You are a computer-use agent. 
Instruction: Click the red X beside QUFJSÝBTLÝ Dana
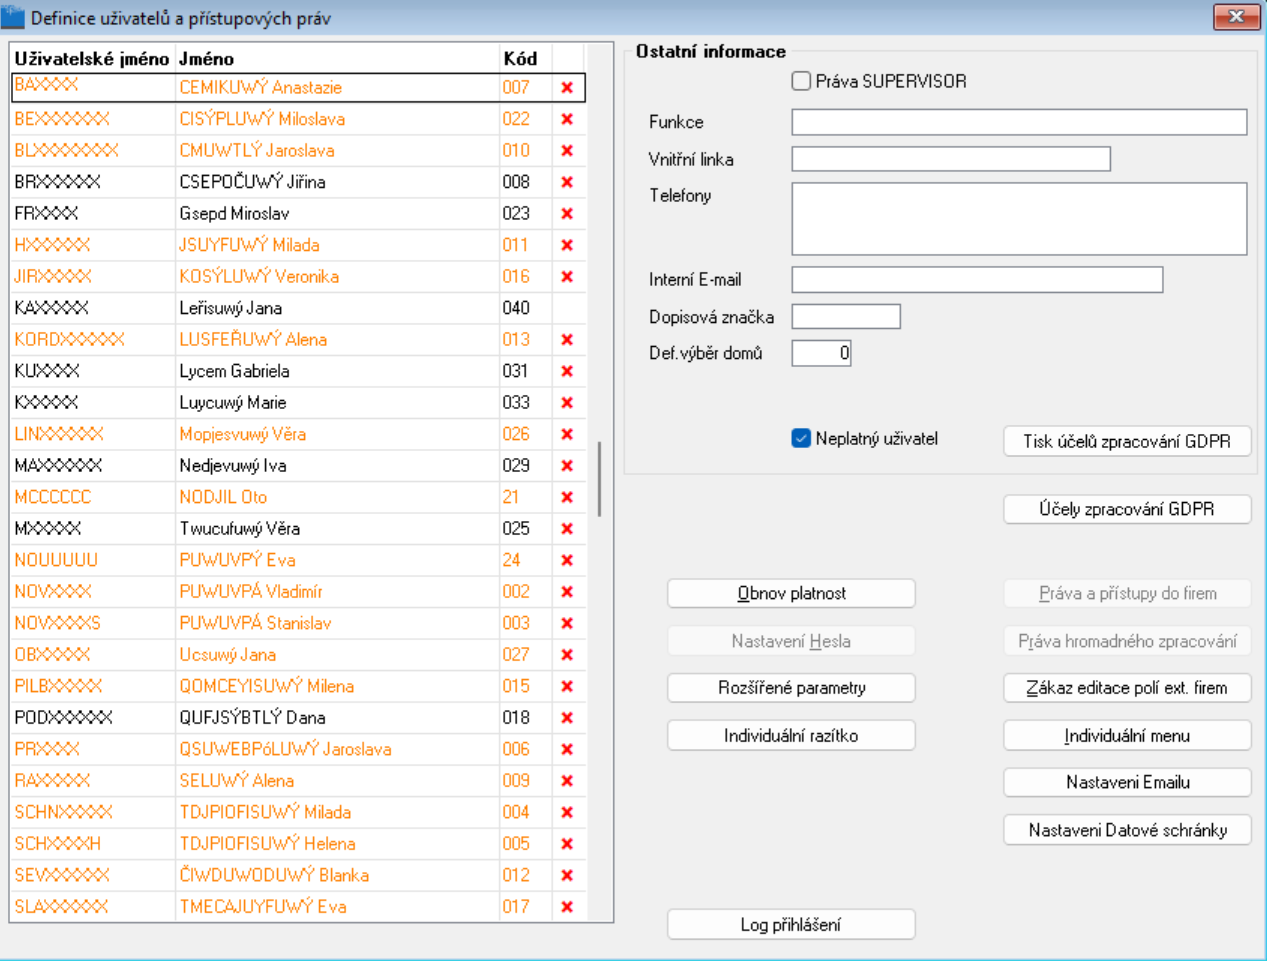(x=567, y=718)
